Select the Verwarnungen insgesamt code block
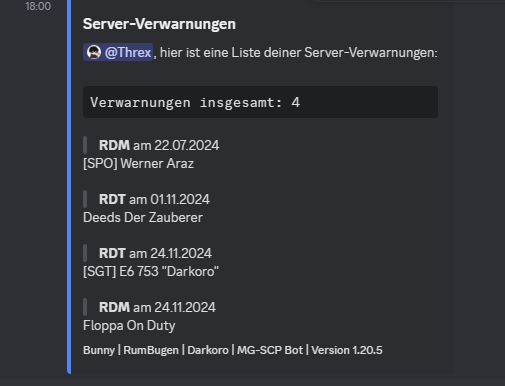The height and width of the screenshot is (386, 505). (x=260, y=102)
